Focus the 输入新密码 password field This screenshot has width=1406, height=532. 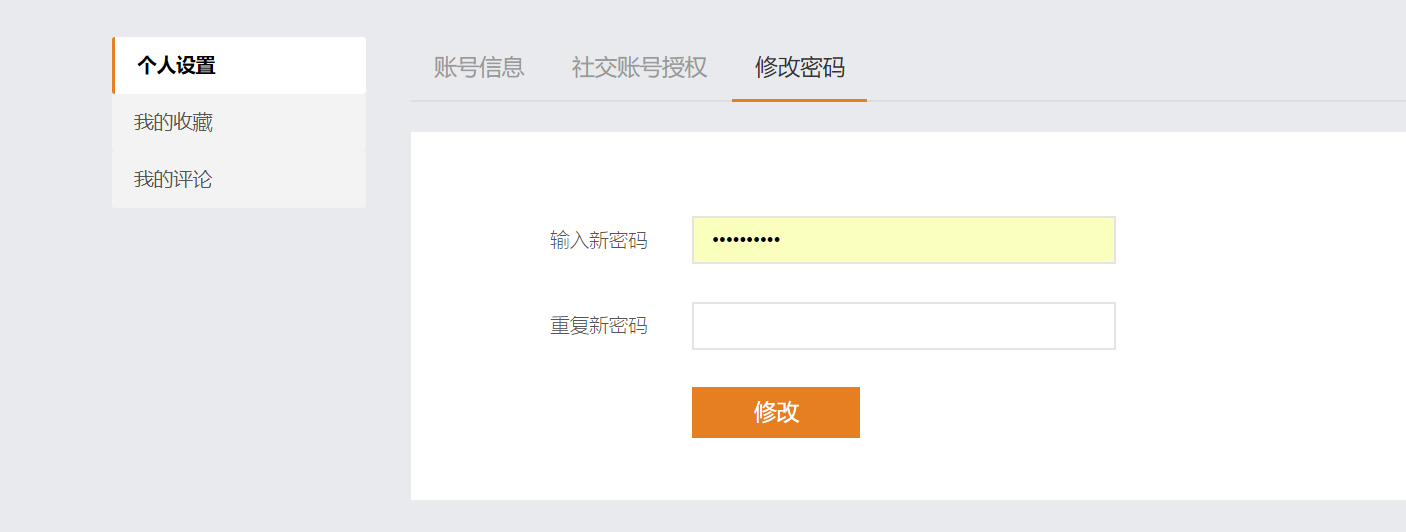[903, 240]
